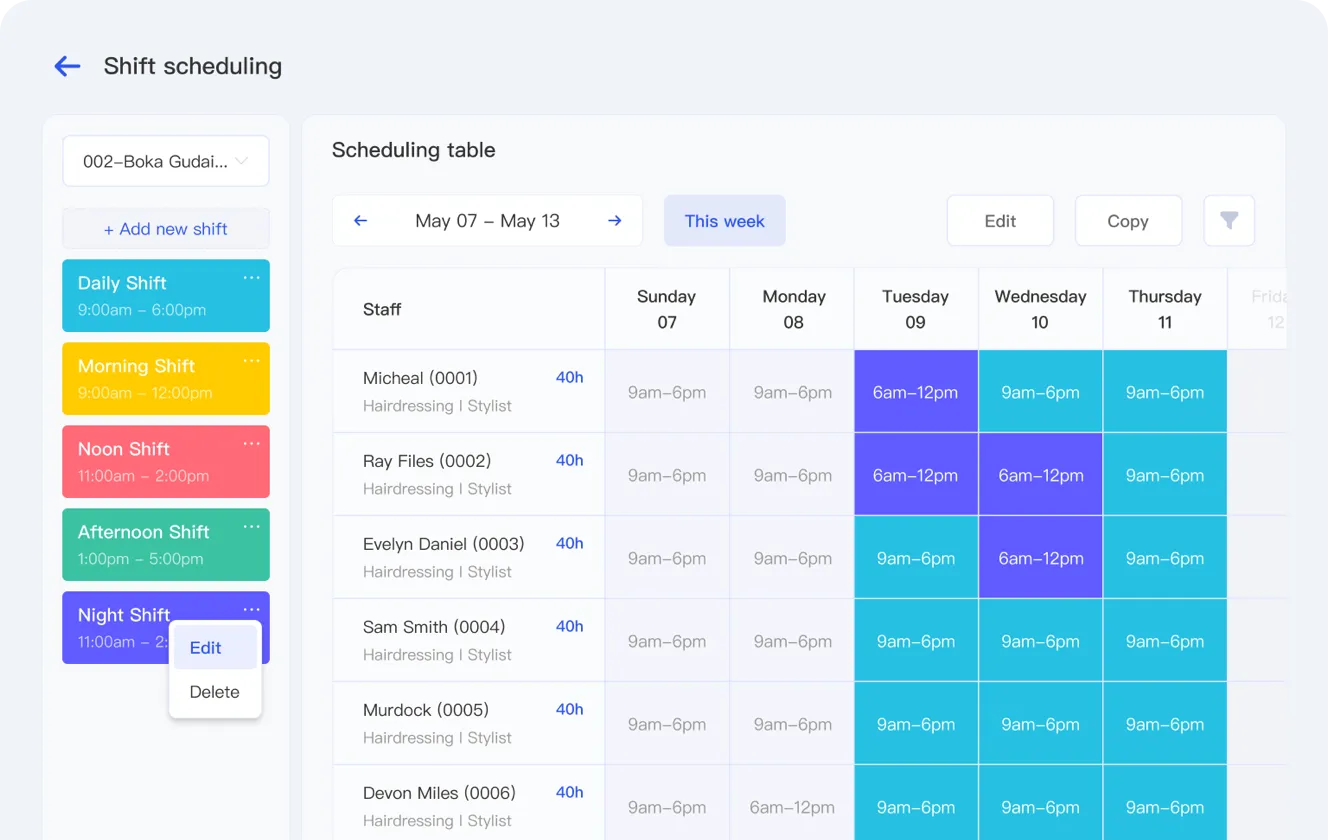Open the Afternoon Shift options menu
Viewport: 1328px width, 840px height.
pyautogui.click(x=251, y=526)
